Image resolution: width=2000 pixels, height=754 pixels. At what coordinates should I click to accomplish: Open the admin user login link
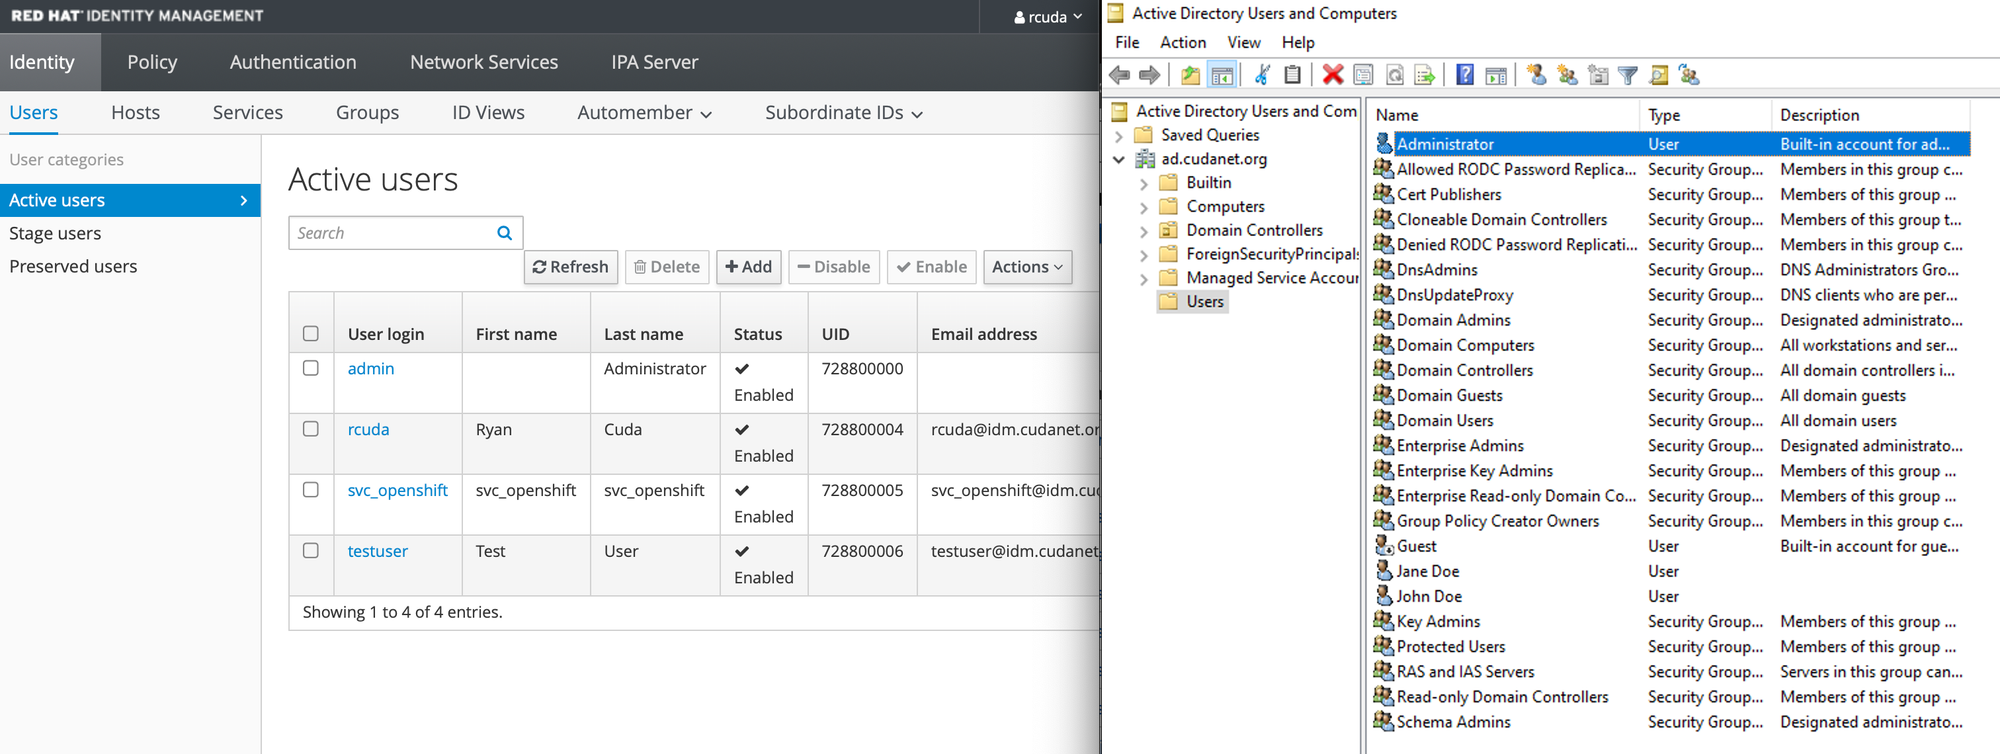point(371,369)
